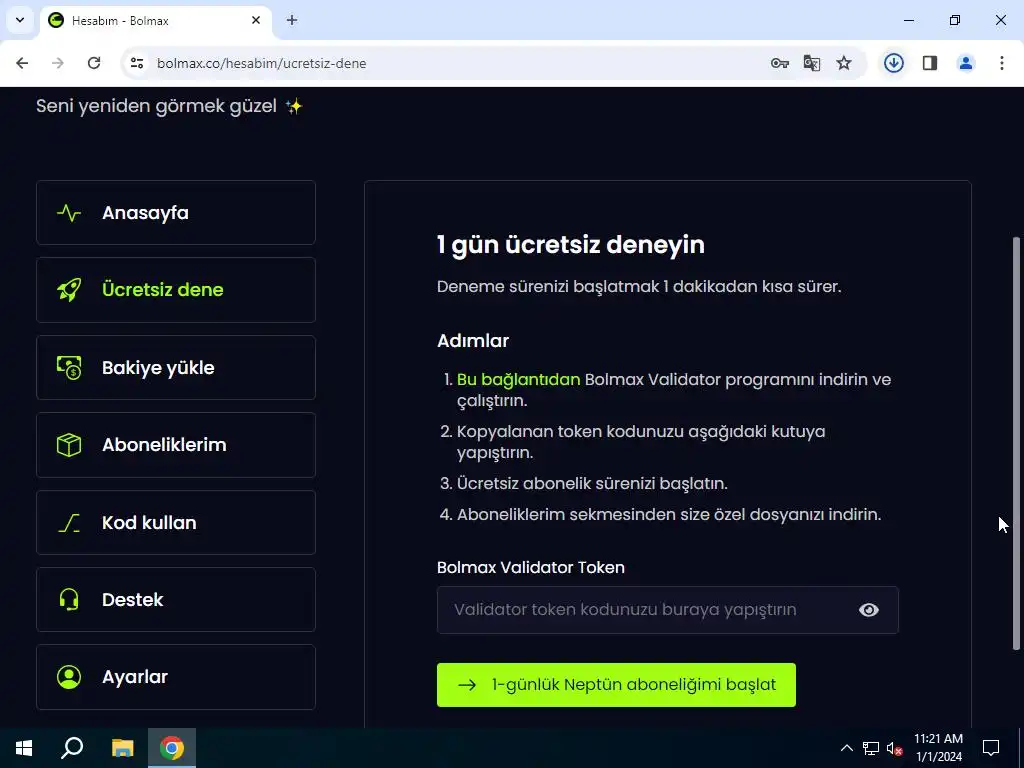Screen dimensions: 1024x768
Task: Reload the Bolmax page
Action: (x=94, y=63)
